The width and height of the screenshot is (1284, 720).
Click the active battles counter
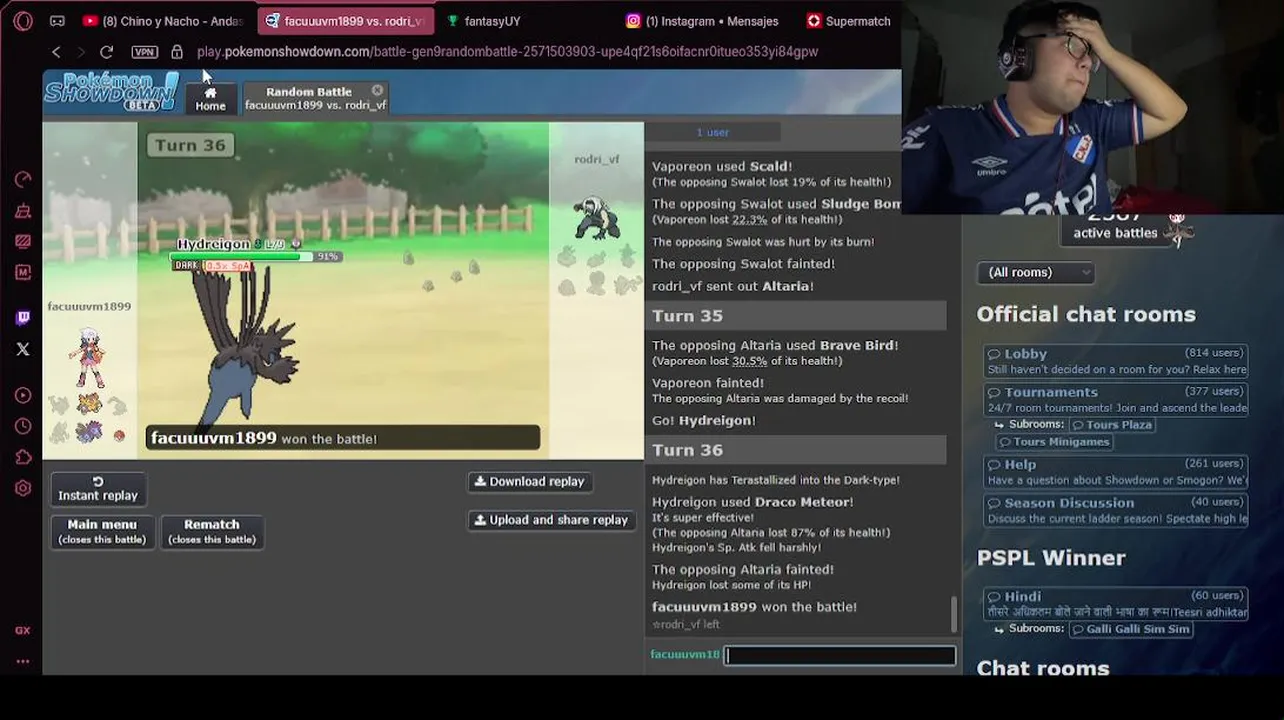[x=1115, y=226]
